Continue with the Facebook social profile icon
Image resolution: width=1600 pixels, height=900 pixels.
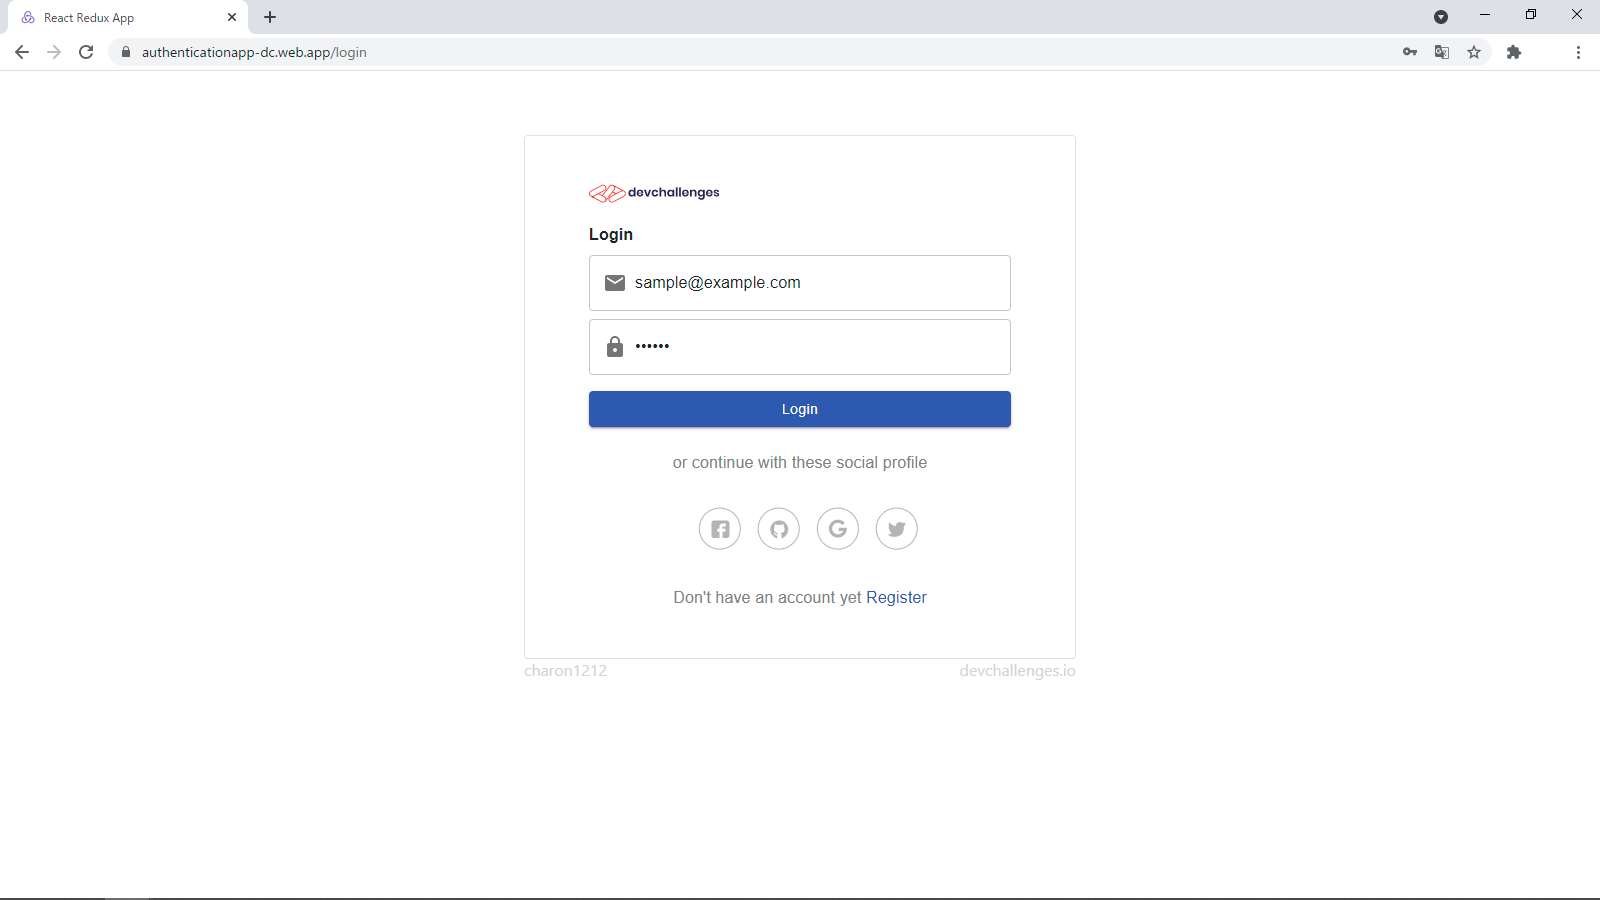(x=719, y=528)
